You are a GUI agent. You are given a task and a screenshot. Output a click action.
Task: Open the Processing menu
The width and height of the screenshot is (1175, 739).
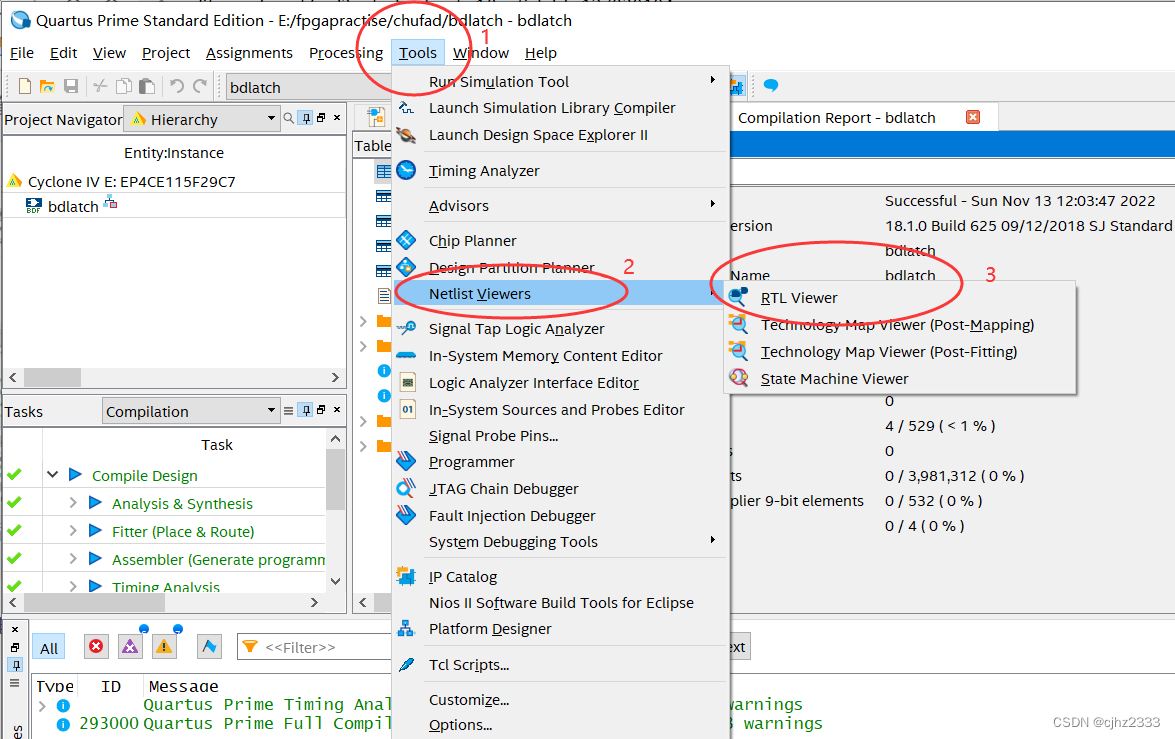[x=345, y=52]
